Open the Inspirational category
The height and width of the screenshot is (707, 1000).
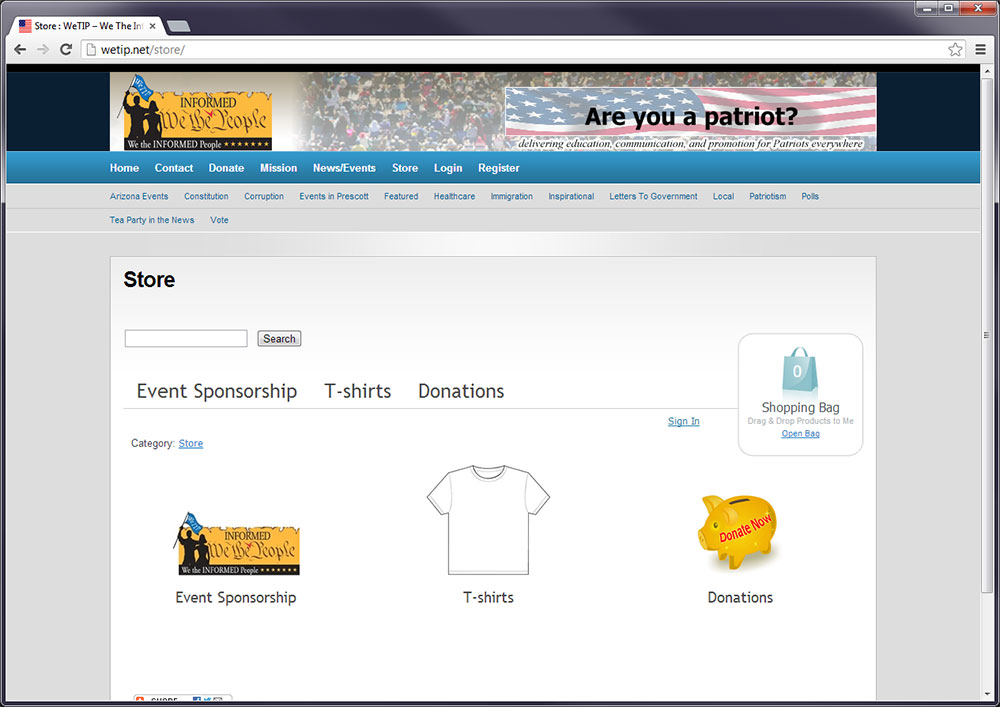tap(571, 196)
